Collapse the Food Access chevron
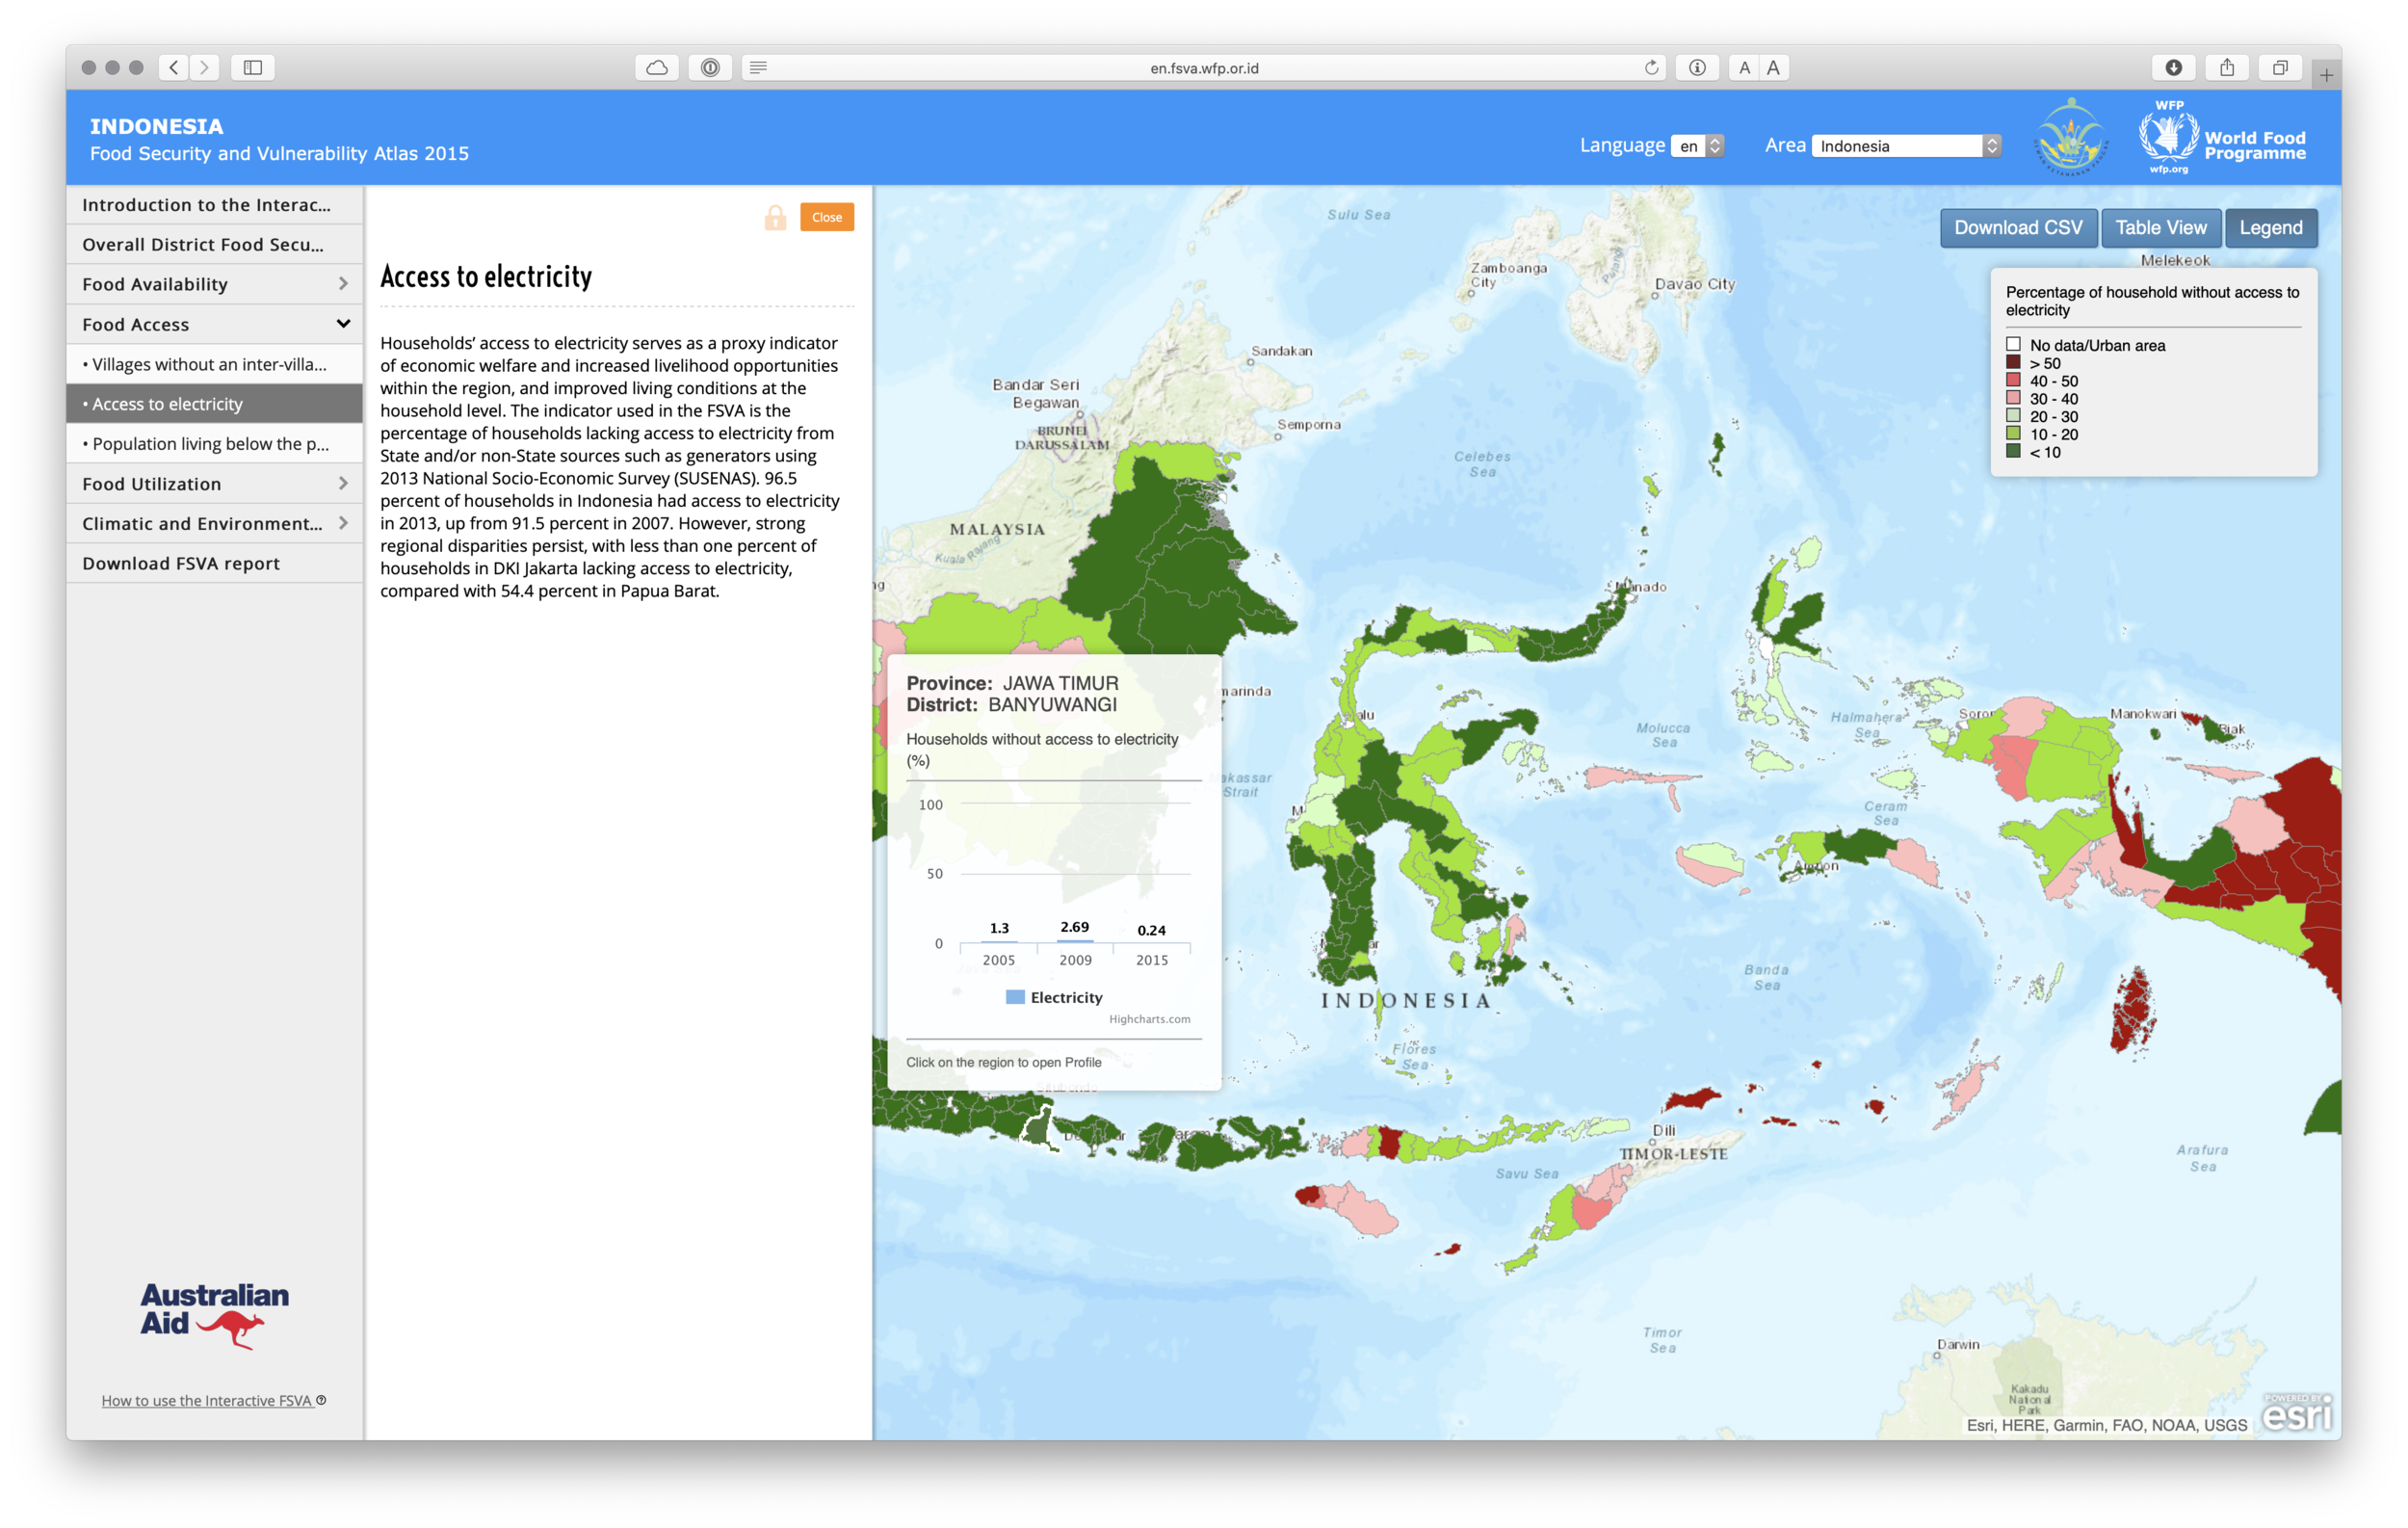The height and width of the screenshot is (1528, 2408). point(343,324)
